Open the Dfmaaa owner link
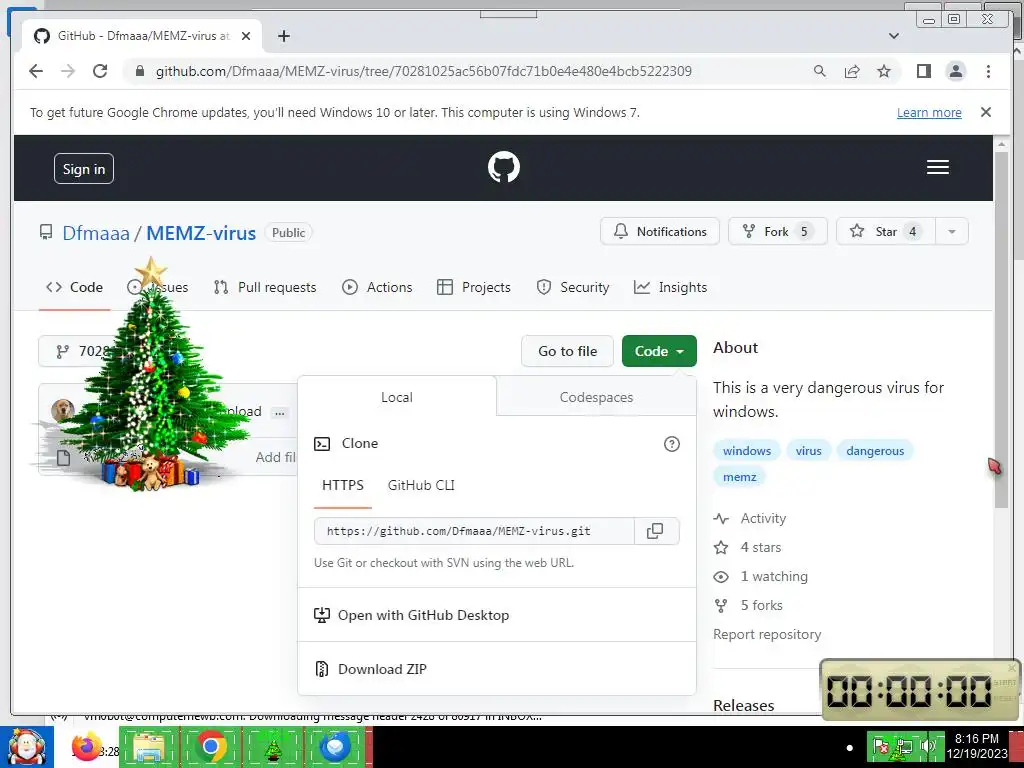The width and height of the screenshot is (1024, 768). [96, 233]
